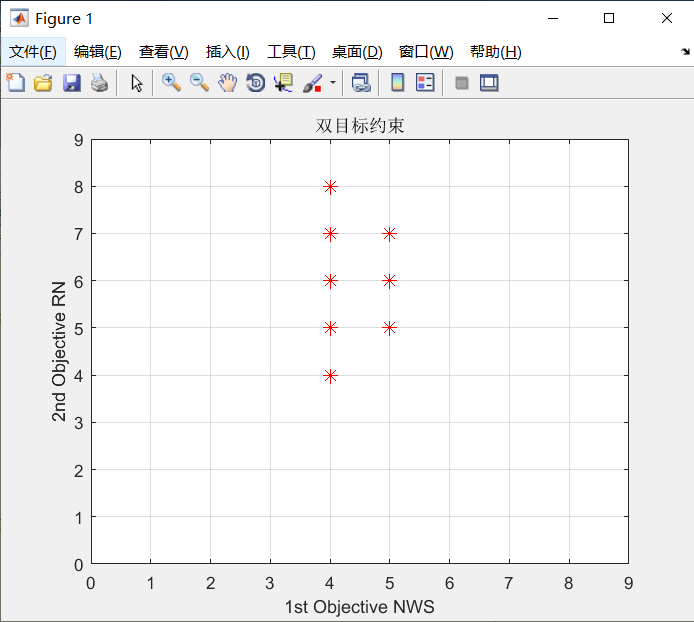This screenshot has height=622, width=694.
Task: Select the Brush data tool
Action: click(312, 83)
